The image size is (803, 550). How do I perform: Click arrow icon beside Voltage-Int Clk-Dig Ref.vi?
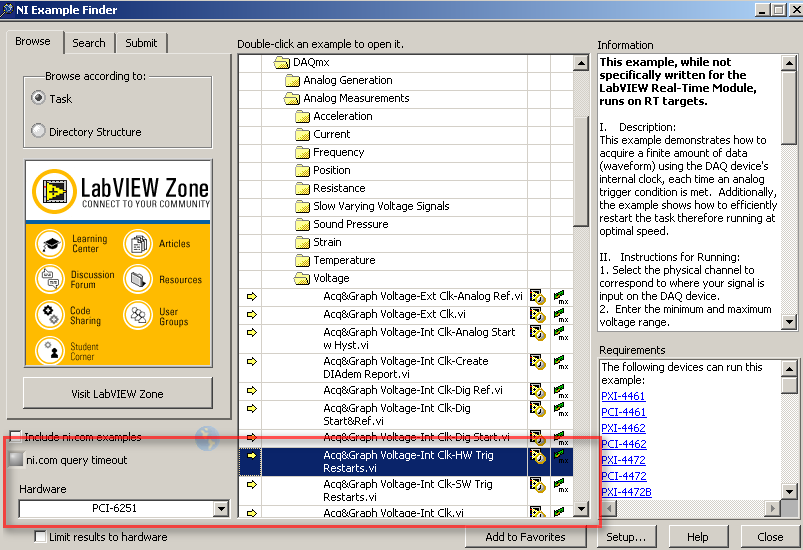click(x=251, y=391)
